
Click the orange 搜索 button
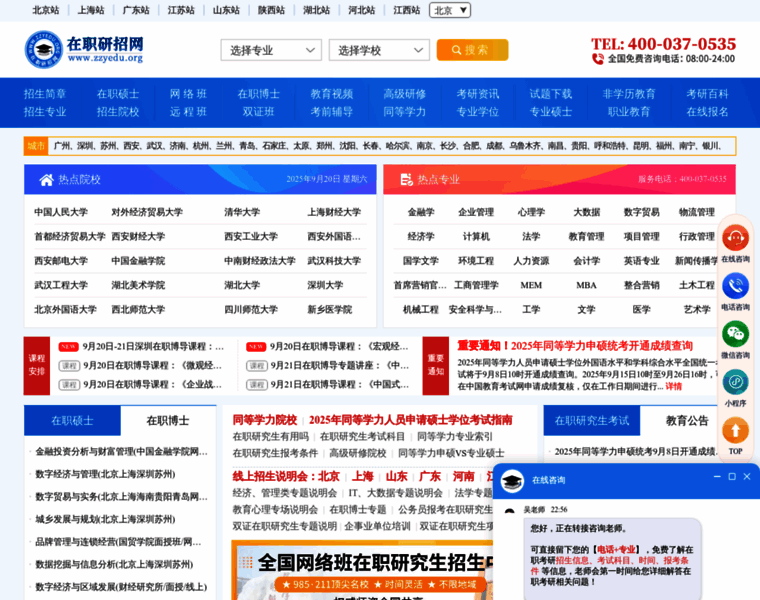tap(472, 50)
